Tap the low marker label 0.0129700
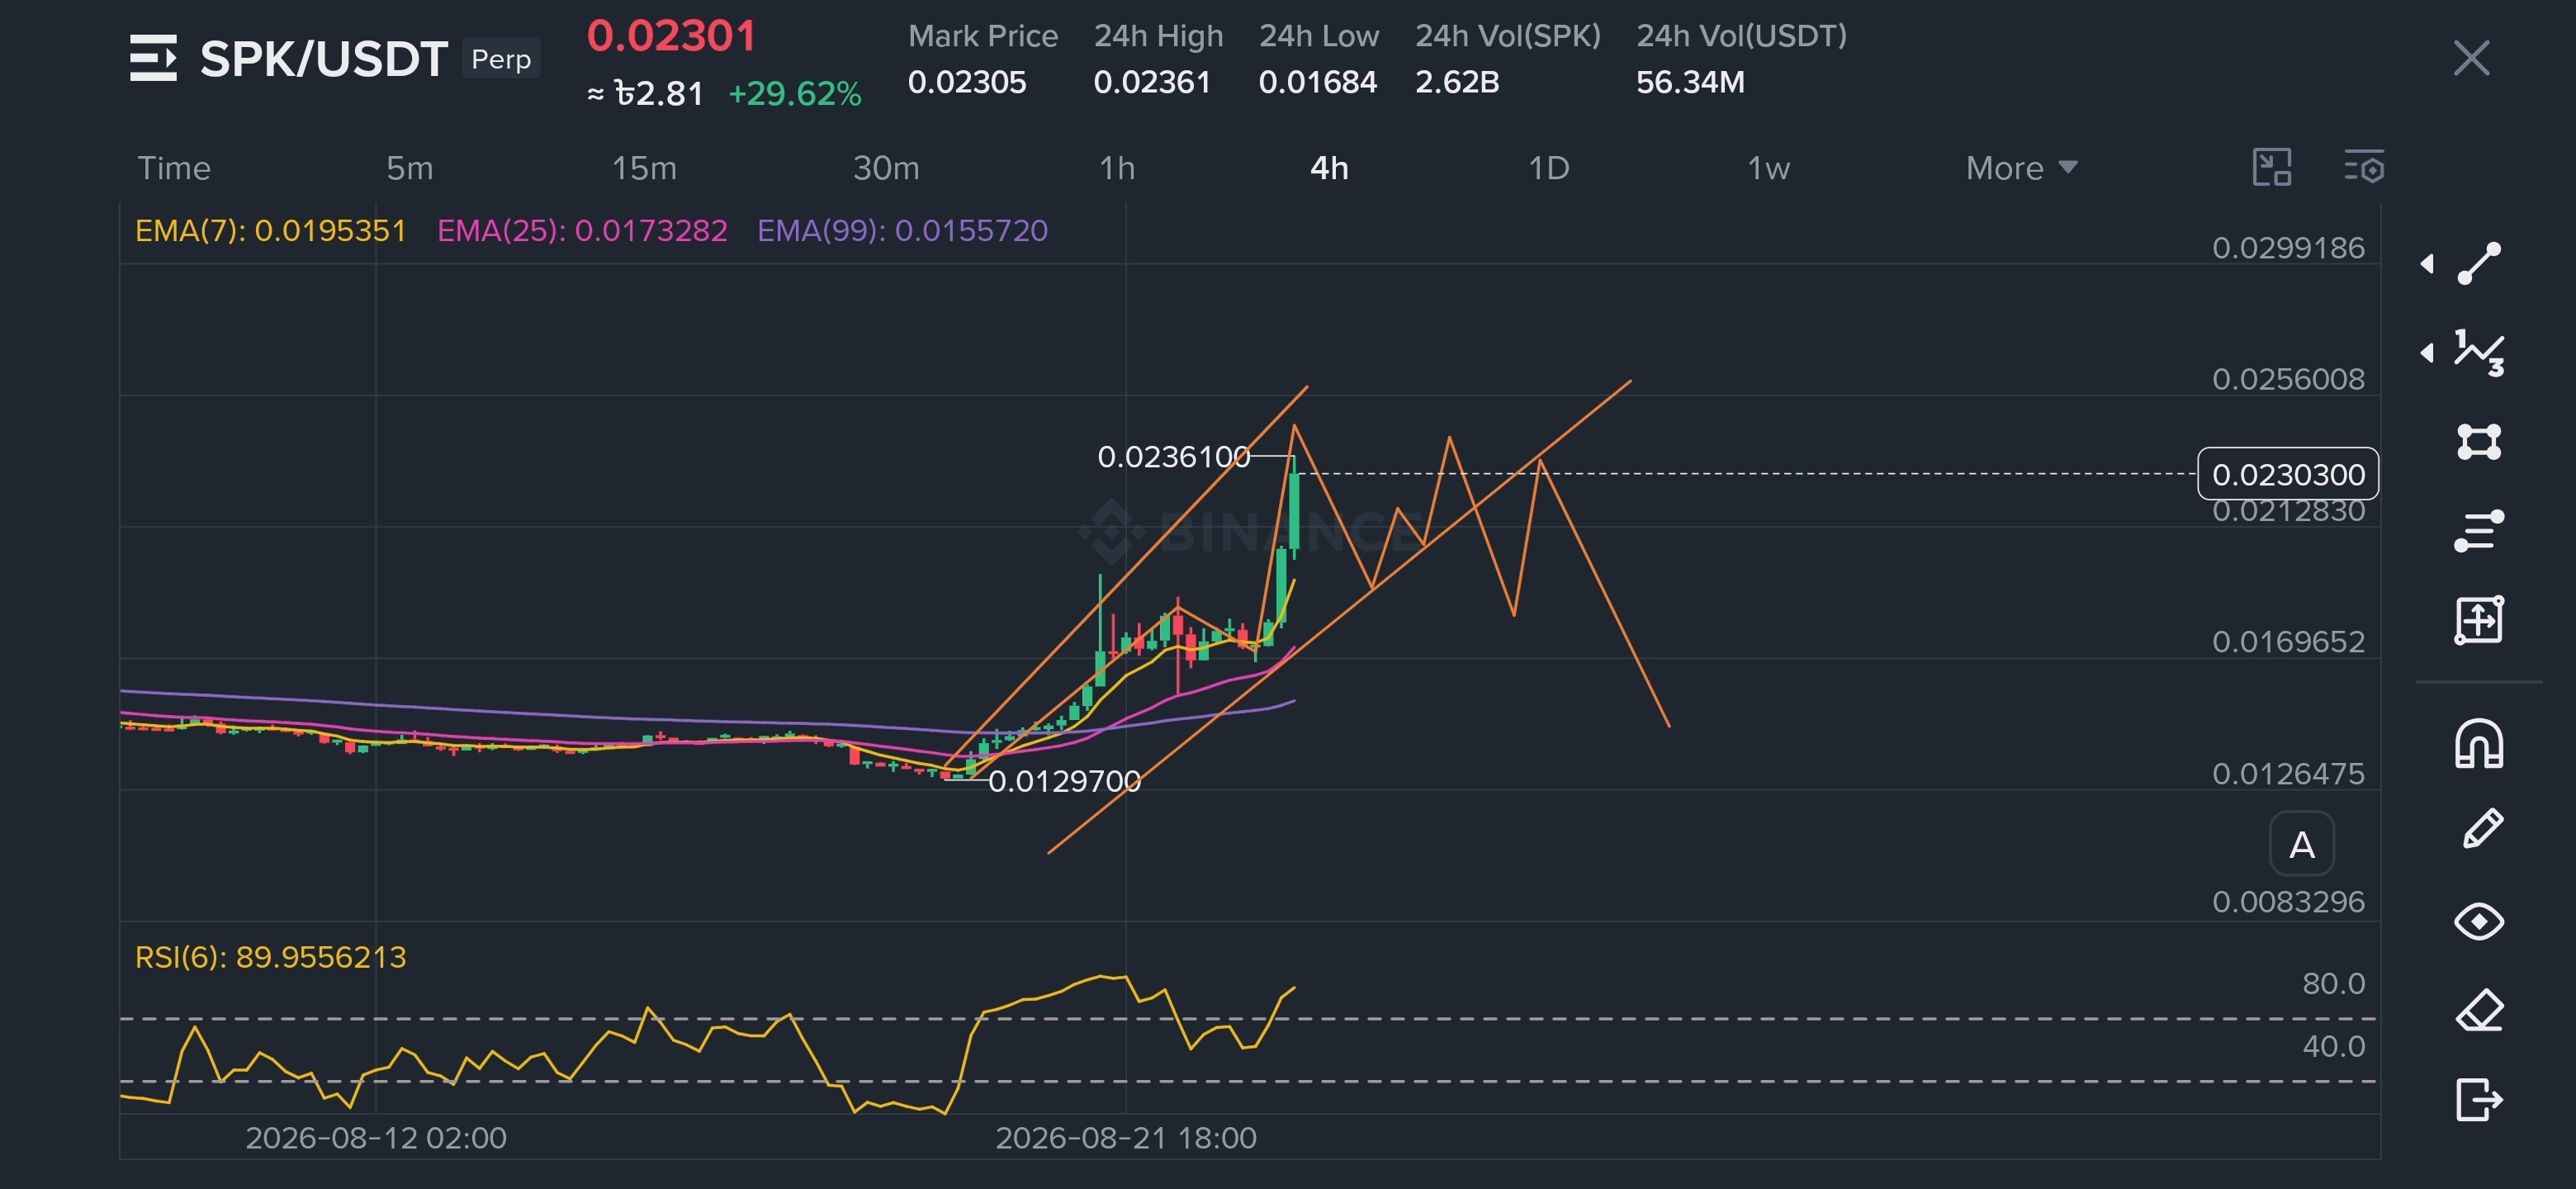Viewport: 2576px width, 1189px height. [1065, 781]
